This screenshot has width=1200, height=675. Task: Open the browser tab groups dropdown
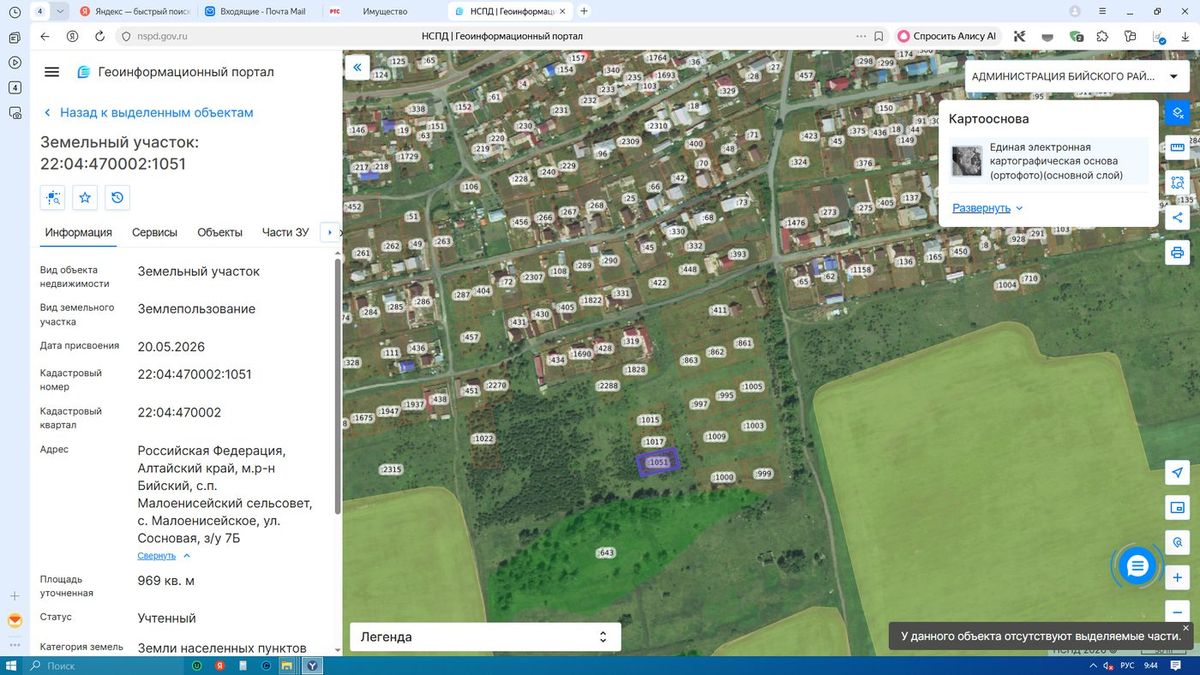61,11
